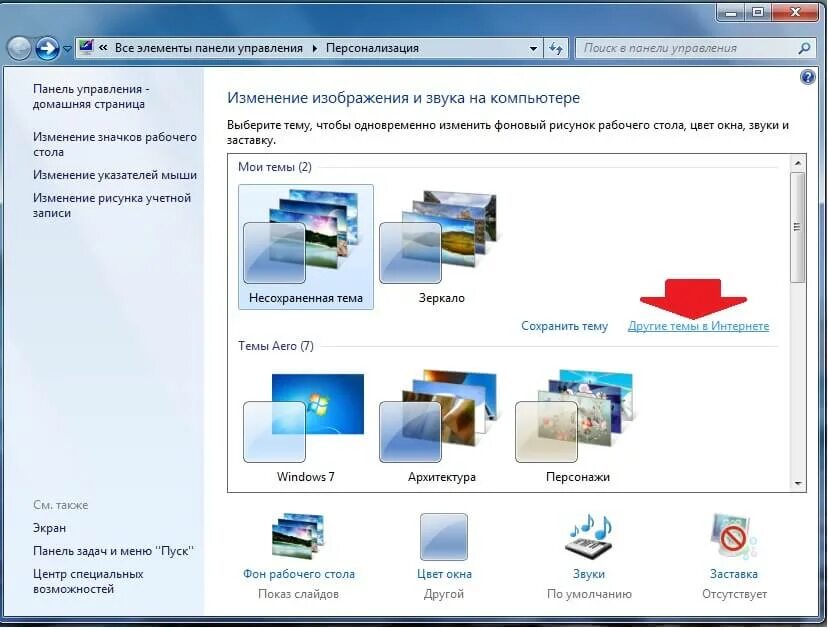Viewport: 828px width, 630px height.
Task: Open the address bar history dropdown
Action: point(533,49)
